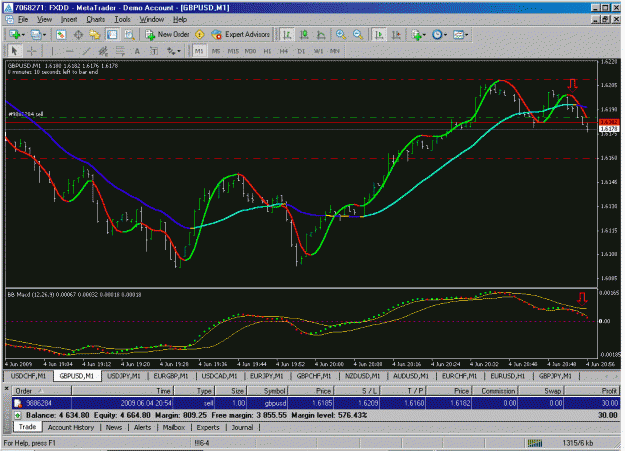Screen dimensions: 625x451
Task: Open the File menu
Action: pyautogui.click(x=23, y=20)
